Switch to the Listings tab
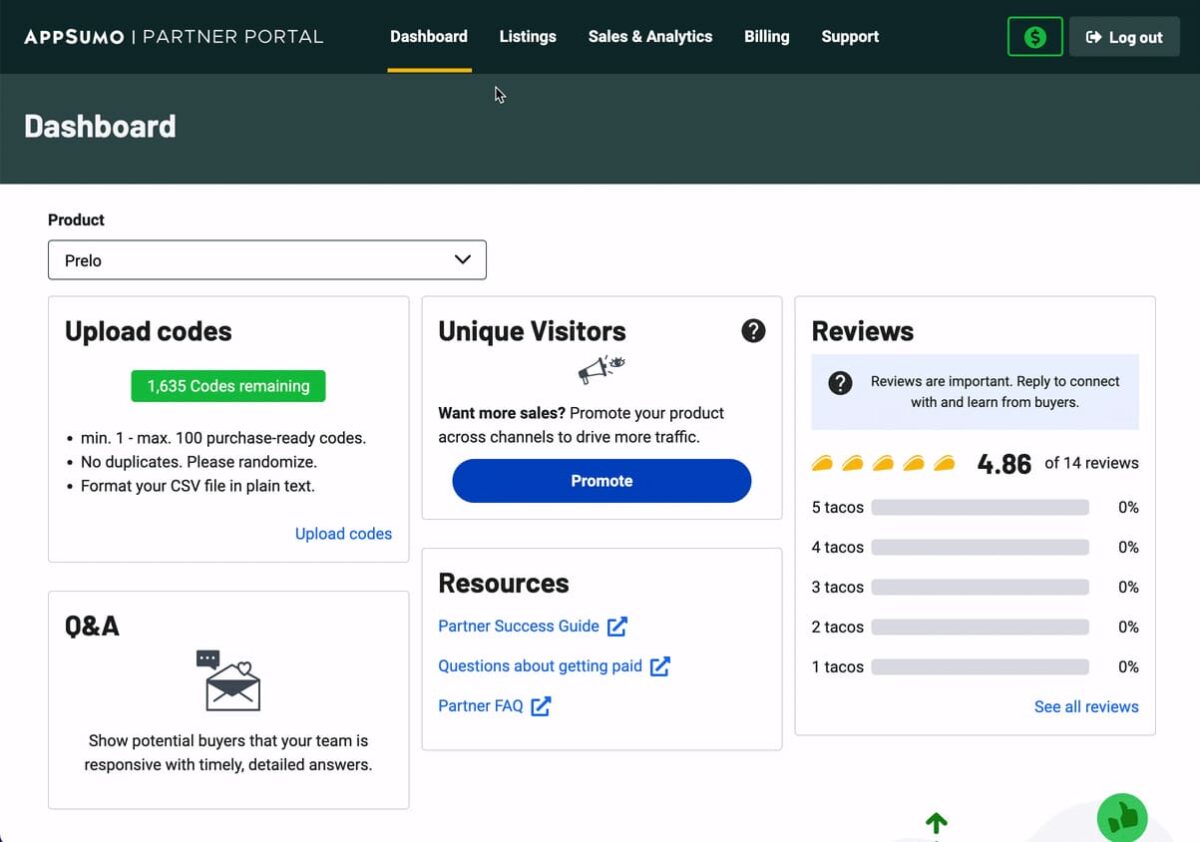This screenshot has height=842, width=1200. pos(527,36)
